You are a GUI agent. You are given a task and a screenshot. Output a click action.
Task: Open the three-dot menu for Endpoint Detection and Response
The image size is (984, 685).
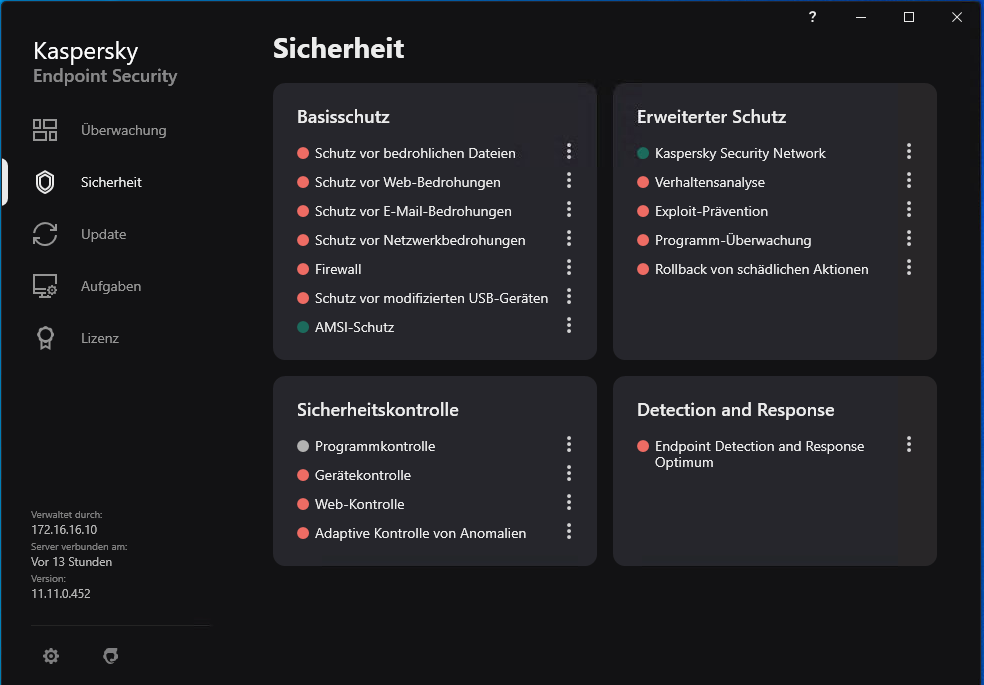click(x=909, y=444)
